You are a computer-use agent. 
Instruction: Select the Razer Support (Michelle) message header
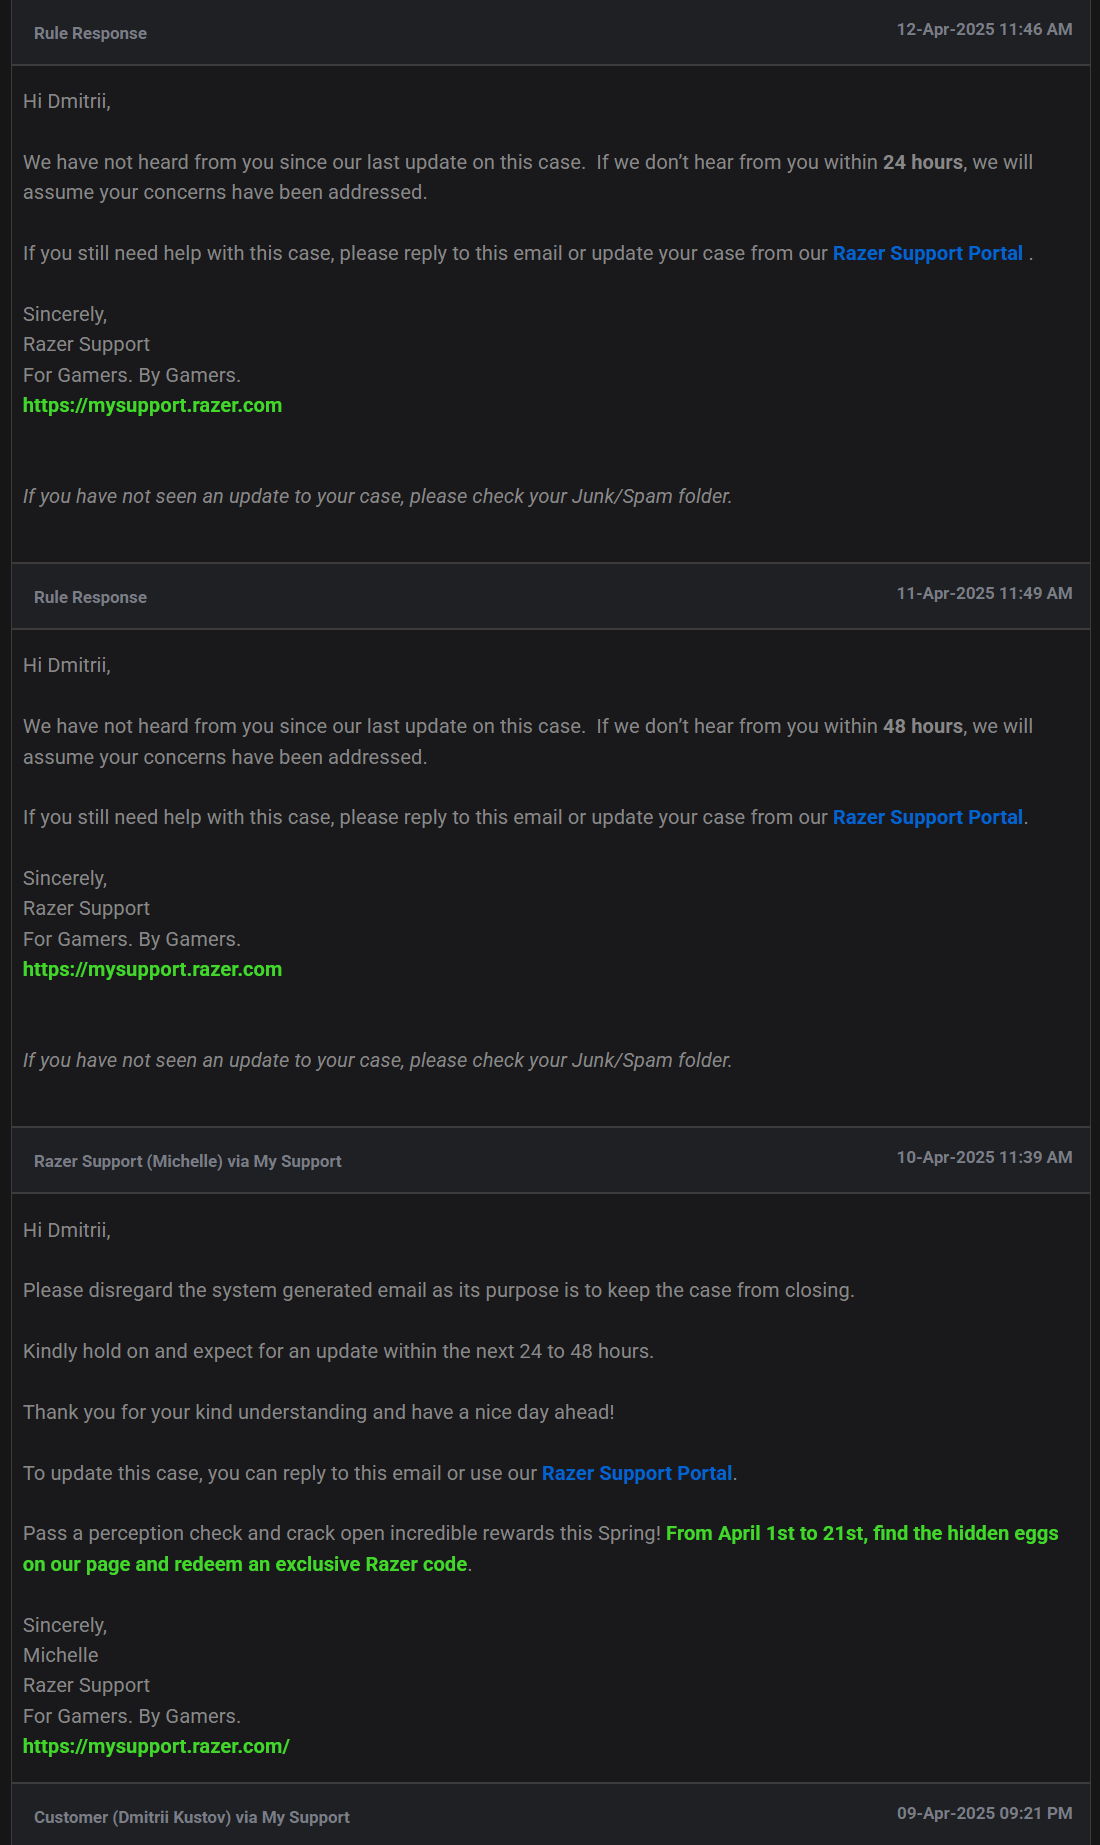[550, 1160]
